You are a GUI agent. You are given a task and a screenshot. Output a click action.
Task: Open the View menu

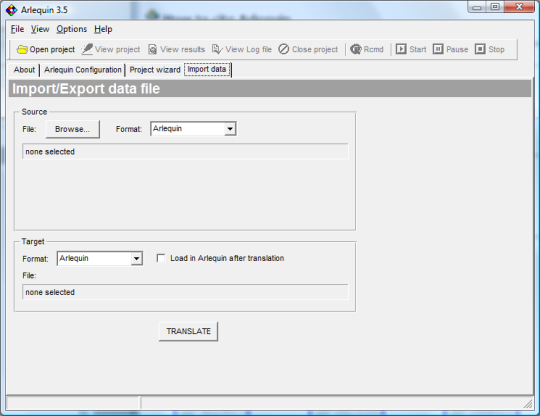40,29
